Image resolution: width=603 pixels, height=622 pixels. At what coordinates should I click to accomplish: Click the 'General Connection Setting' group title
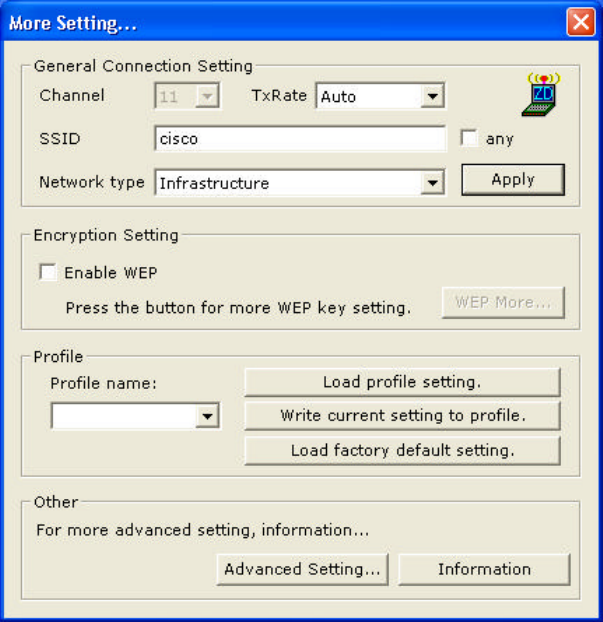(143, 66)
